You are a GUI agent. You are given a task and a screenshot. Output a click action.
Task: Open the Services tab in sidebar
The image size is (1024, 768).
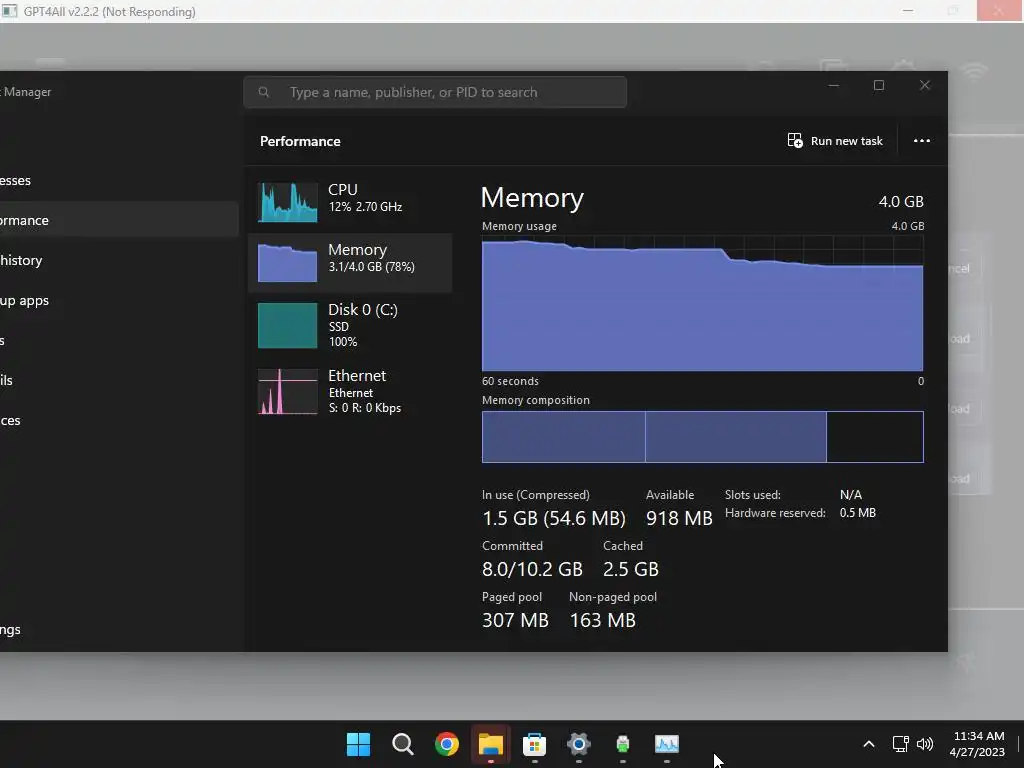tap(118, 421)
